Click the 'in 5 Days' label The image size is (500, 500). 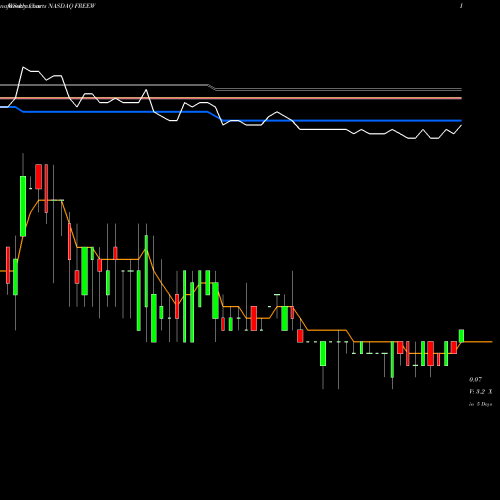481,404
